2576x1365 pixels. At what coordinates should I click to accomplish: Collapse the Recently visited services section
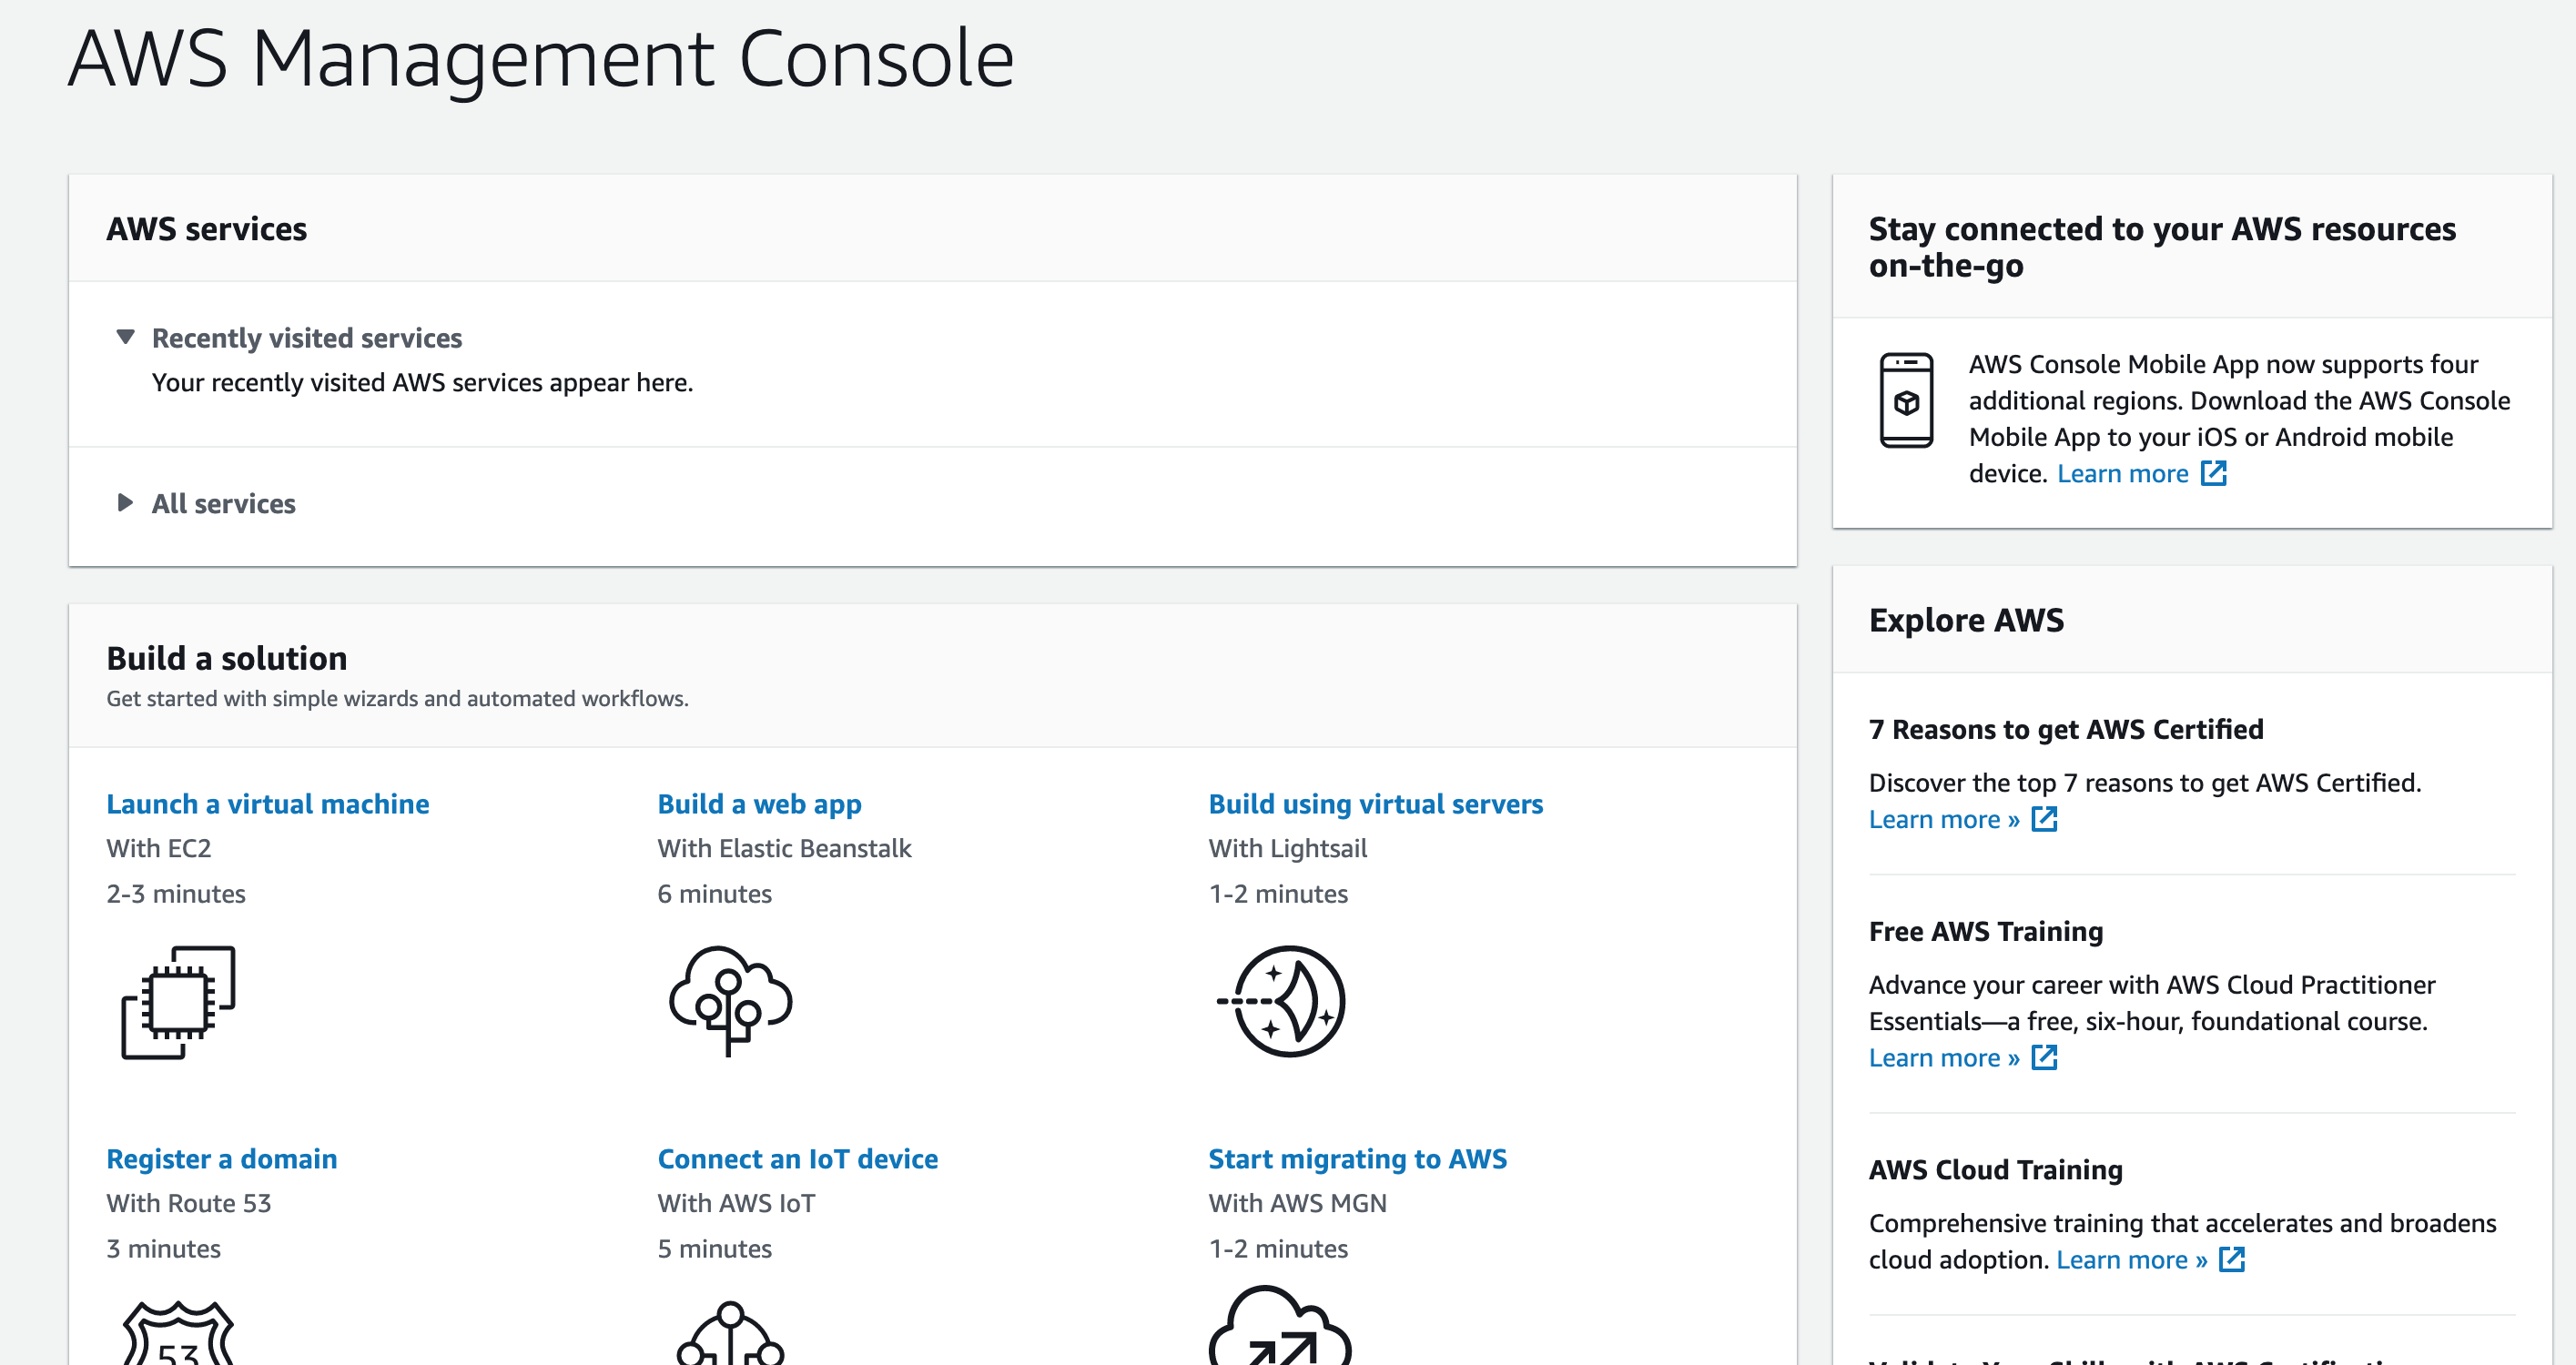(x=125, y=338)
